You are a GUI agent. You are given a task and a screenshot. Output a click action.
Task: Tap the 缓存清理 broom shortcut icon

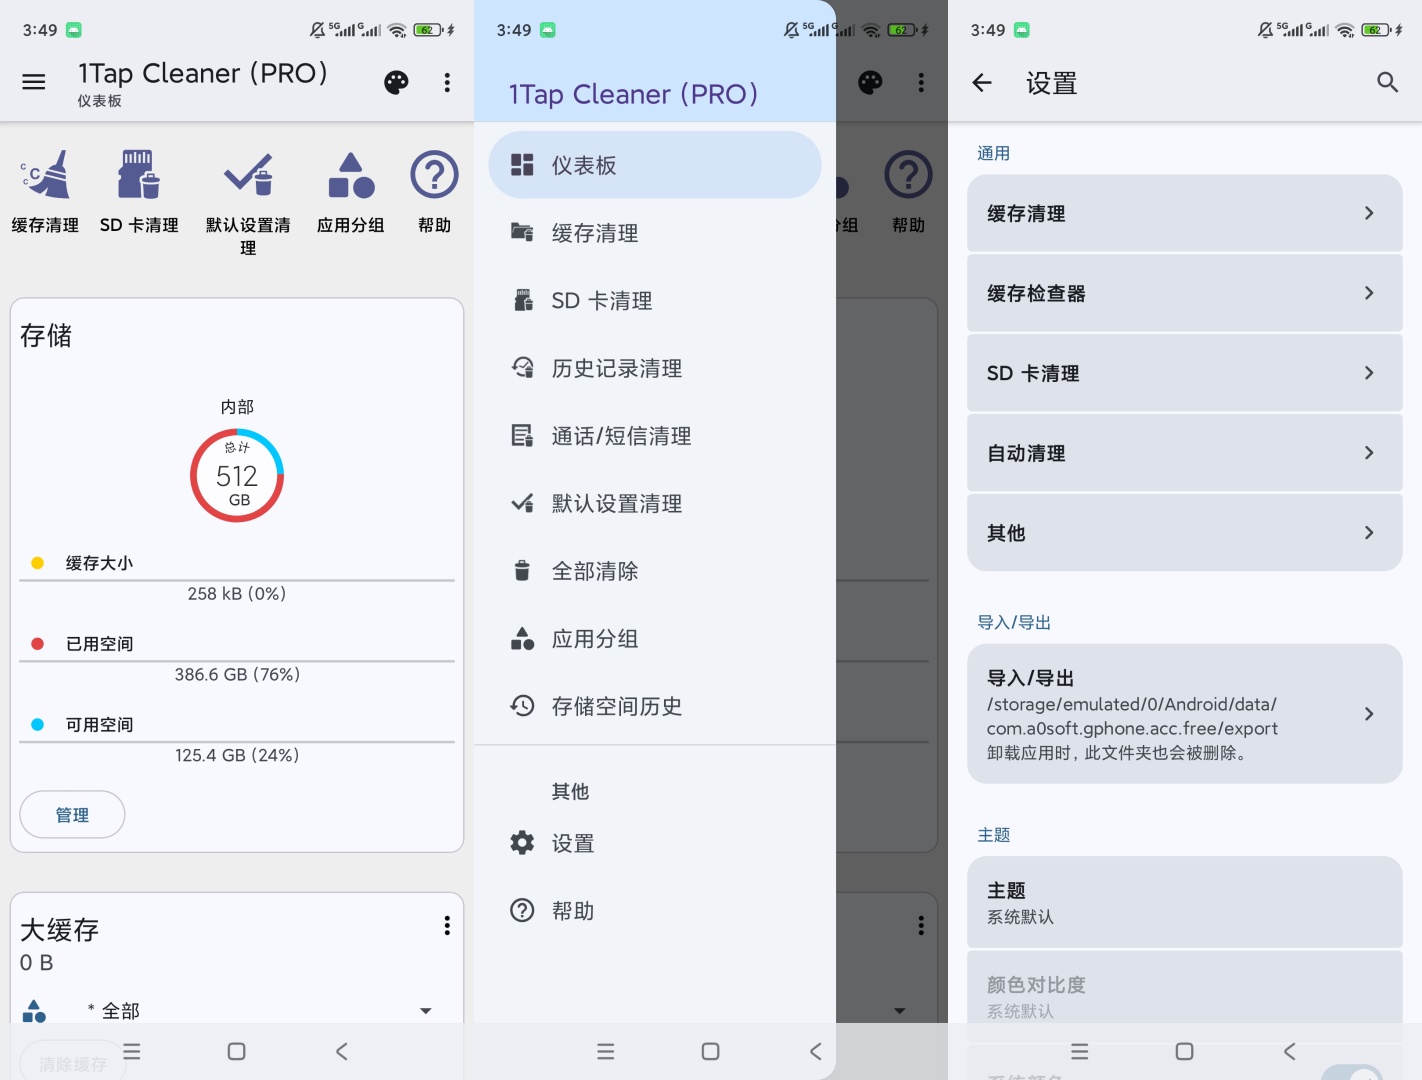[45, 175]
